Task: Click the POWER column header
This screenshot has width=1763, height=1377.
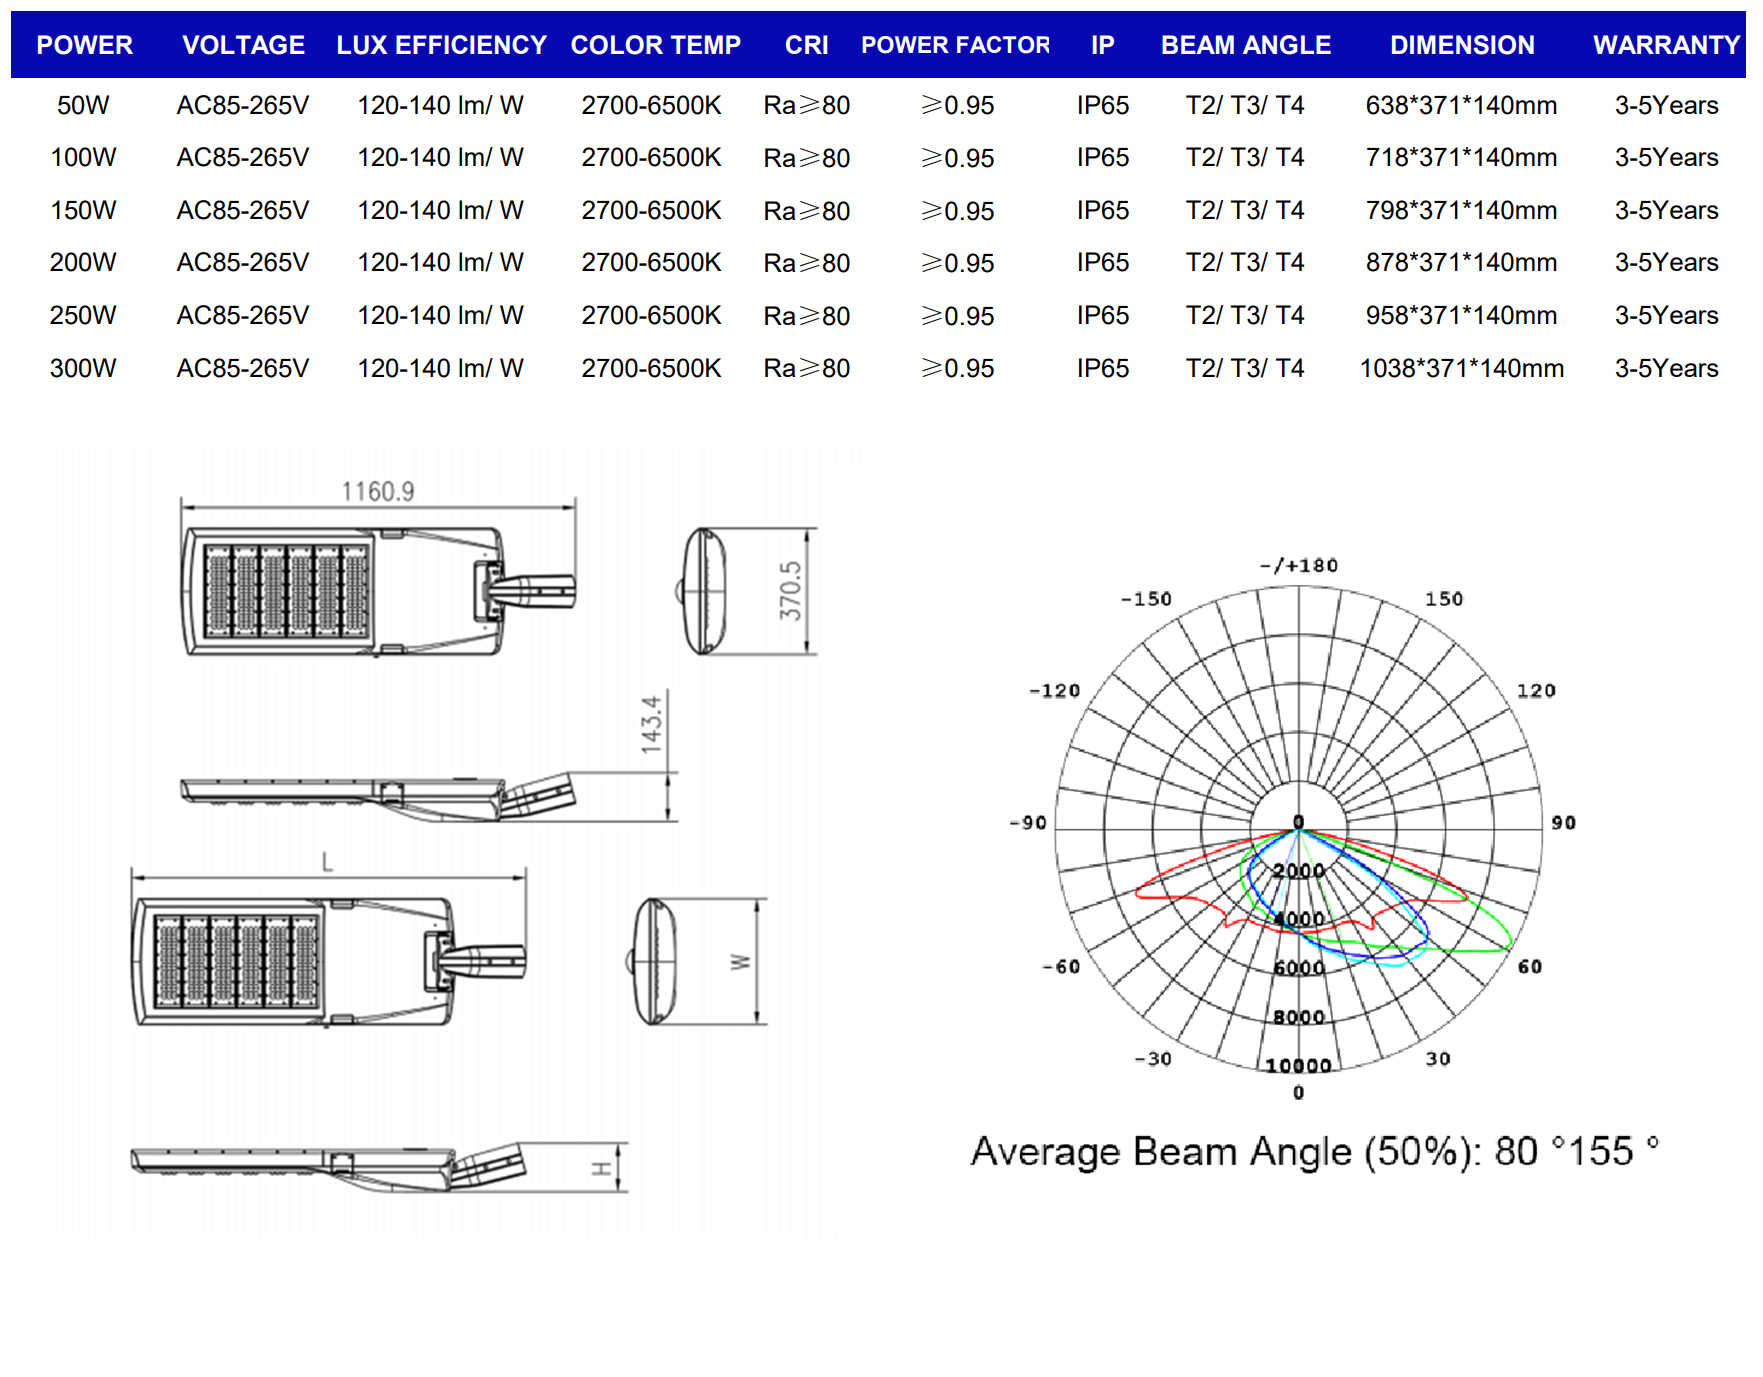Action: coord(84,45)
